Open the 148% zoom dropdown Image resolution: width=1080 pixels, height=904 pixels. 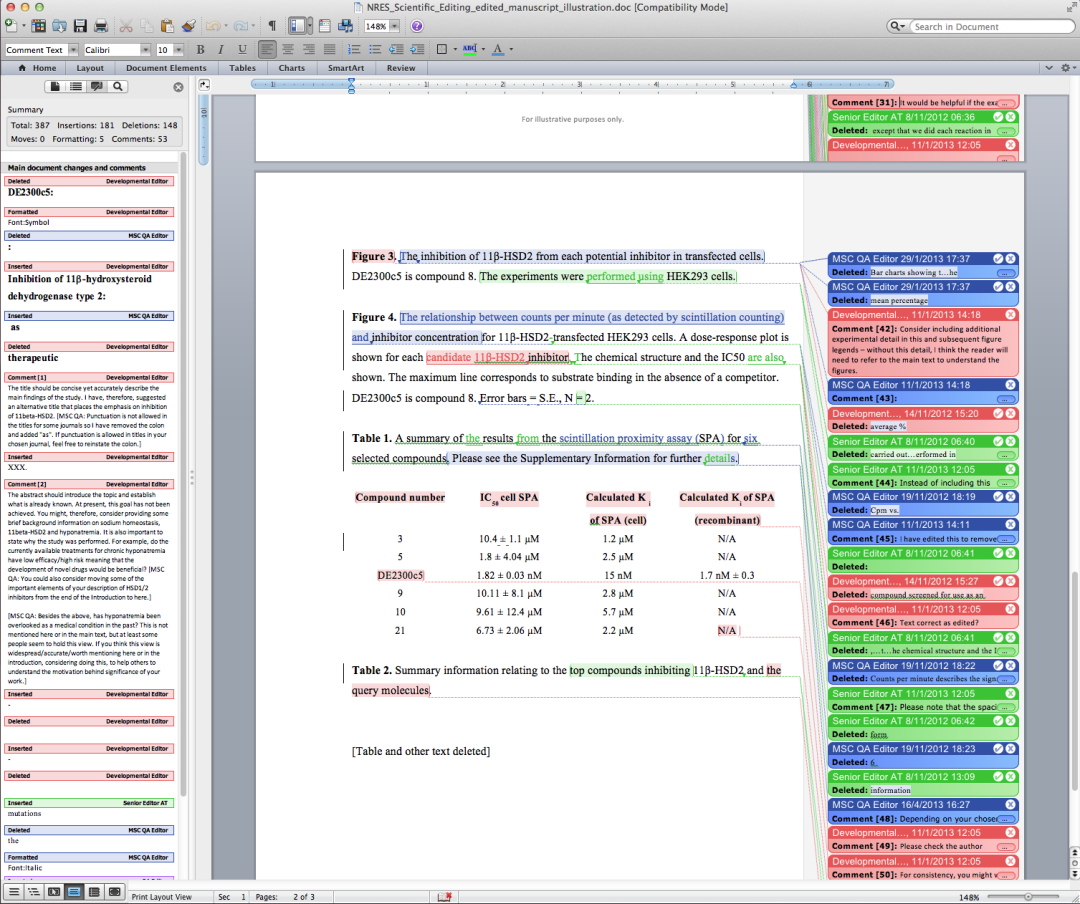click(x=395, y=26)
